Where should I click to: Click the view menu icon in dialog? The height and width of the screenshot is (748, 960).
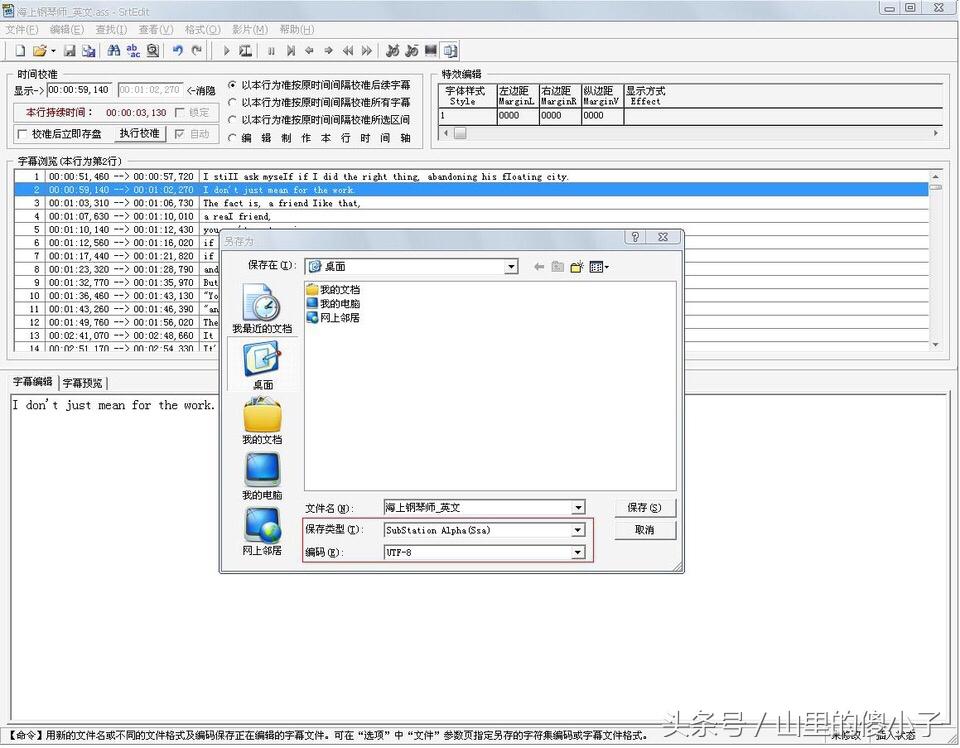click(599, 267)
